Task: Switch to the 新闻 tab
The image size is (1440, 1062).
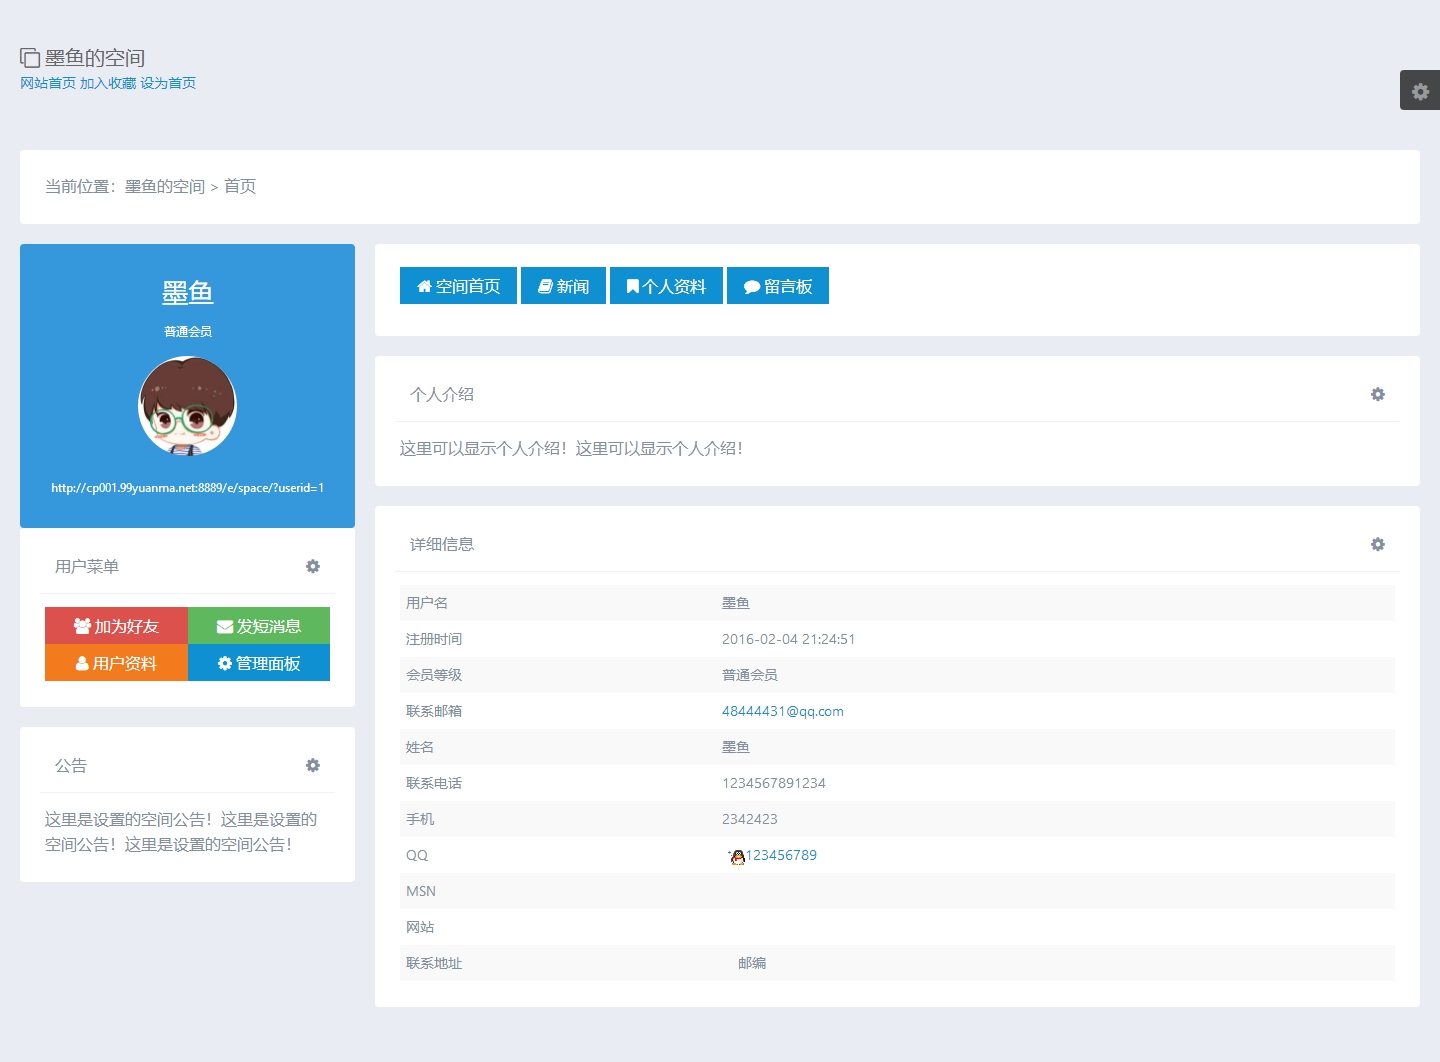Action: pyautogui.click(x=563, y=286)
